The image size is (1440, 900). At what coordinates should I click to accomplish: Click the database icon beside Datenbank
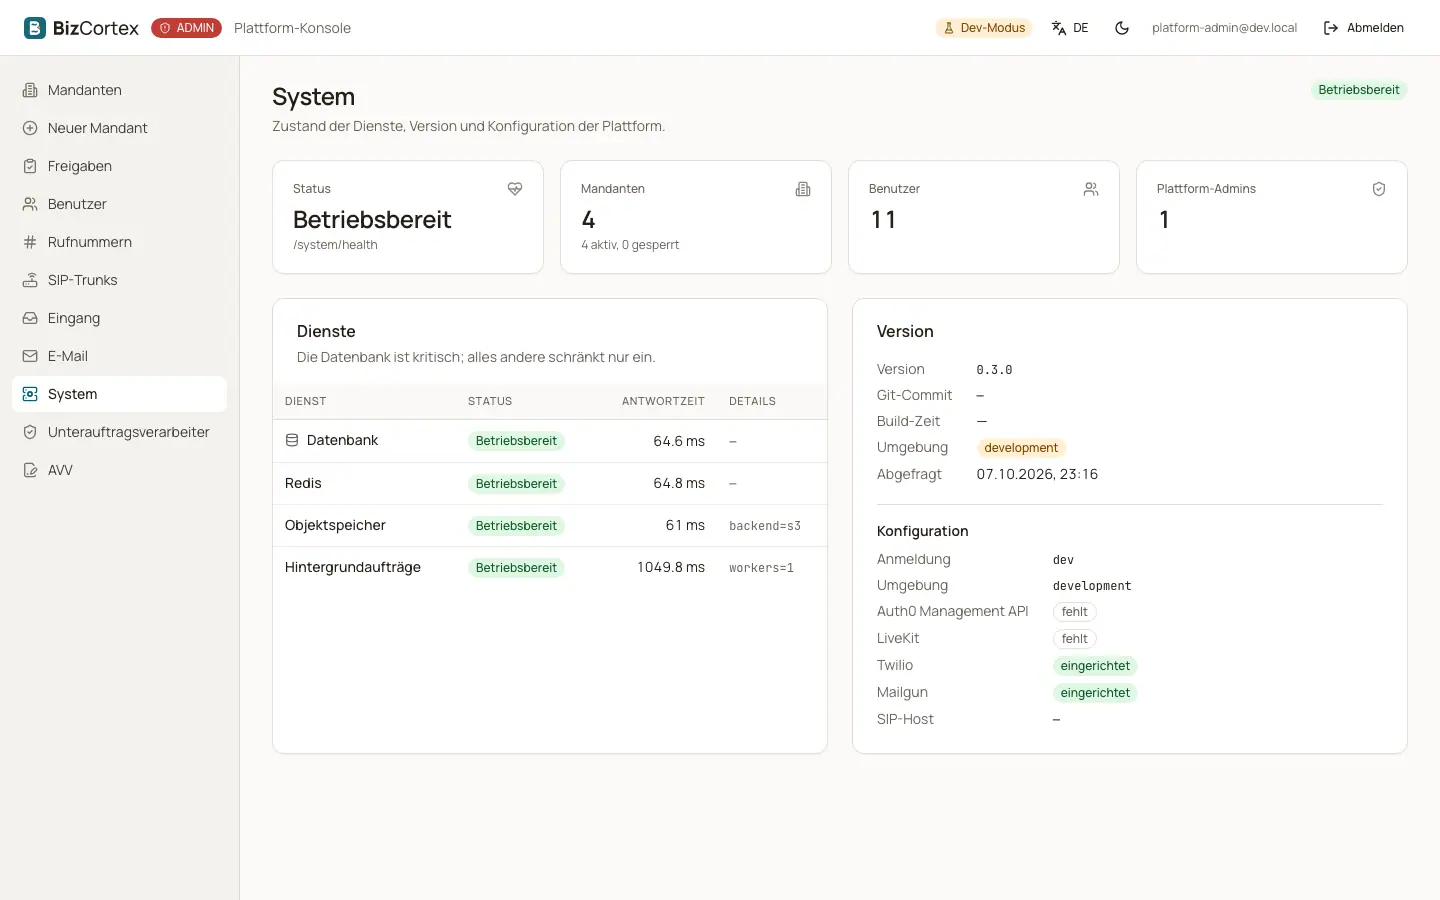click(x=292, y=440)
